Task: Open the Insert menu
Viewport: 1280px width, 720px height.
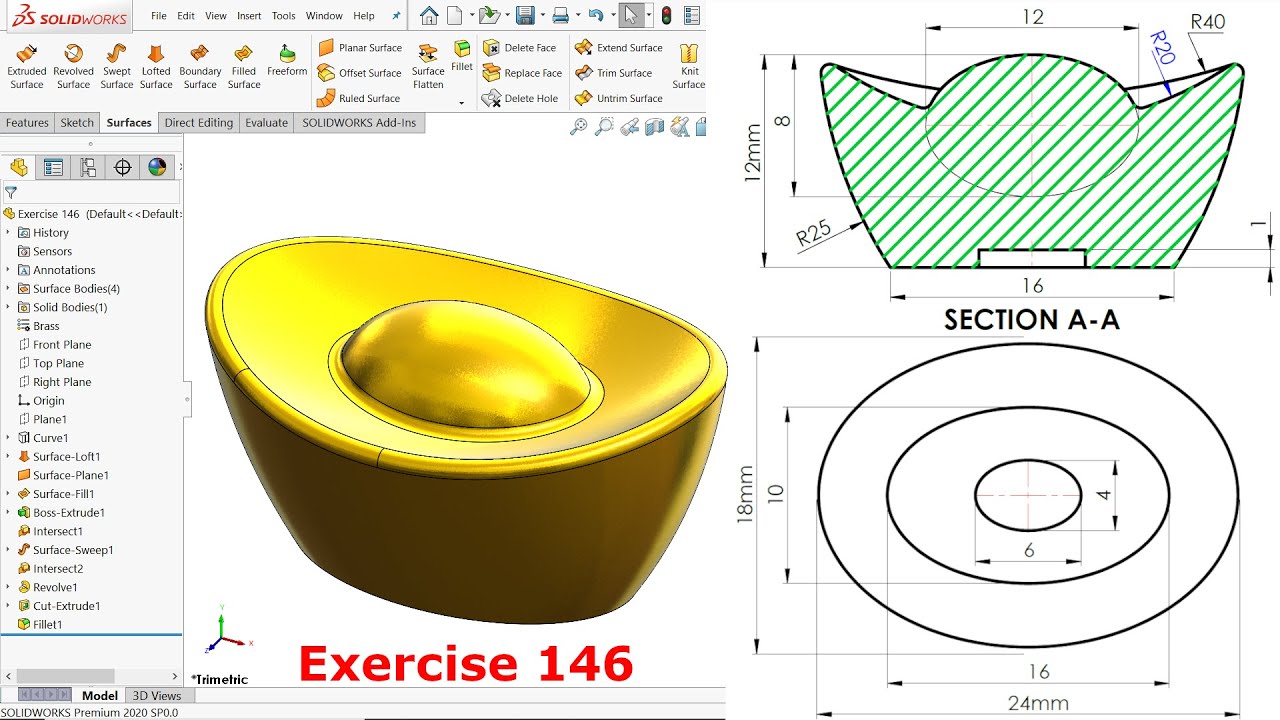Action: tap(249, 16)
